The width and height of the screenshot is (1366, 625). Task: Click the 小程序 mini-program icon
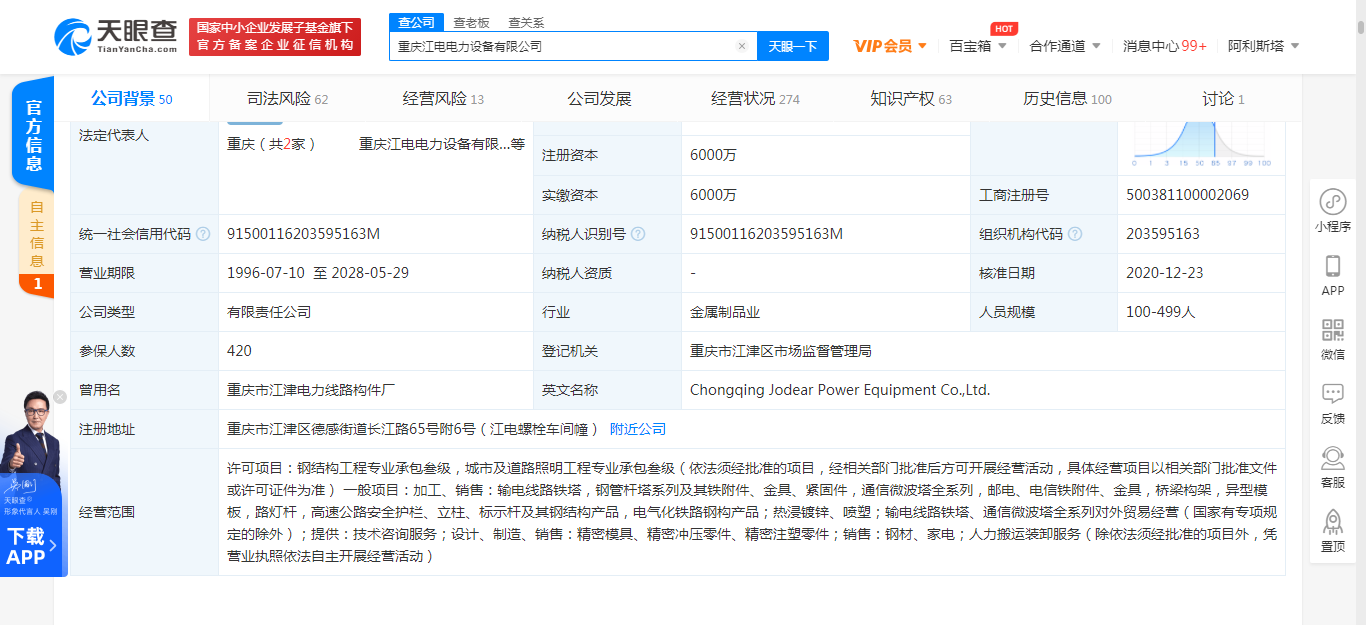pyautogui.click(x=1332, y=203)
